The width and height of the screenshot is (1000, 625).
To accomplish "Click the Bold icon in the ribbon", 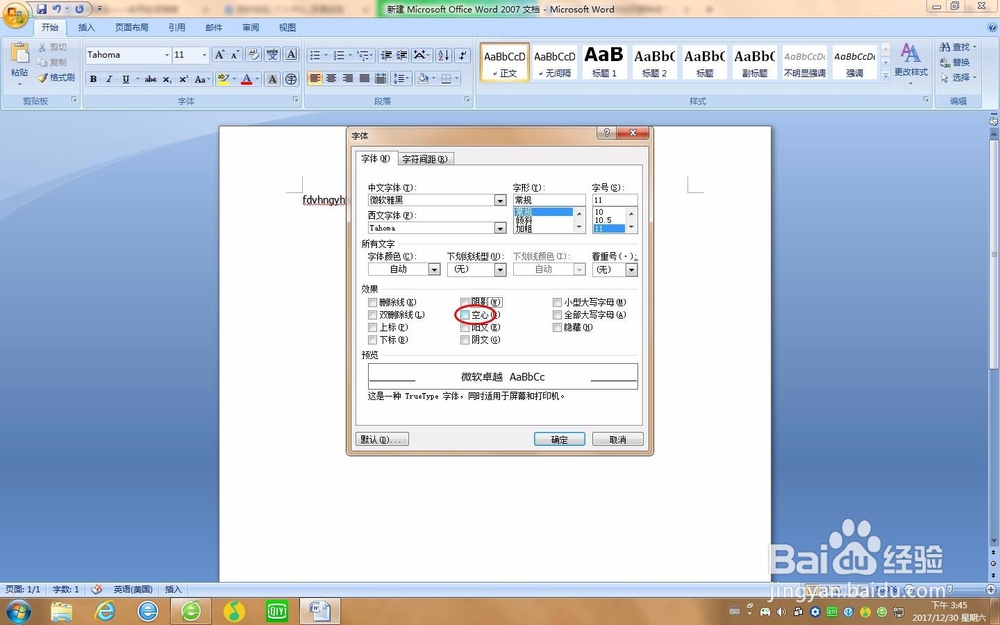I will [x=94, y=79].
